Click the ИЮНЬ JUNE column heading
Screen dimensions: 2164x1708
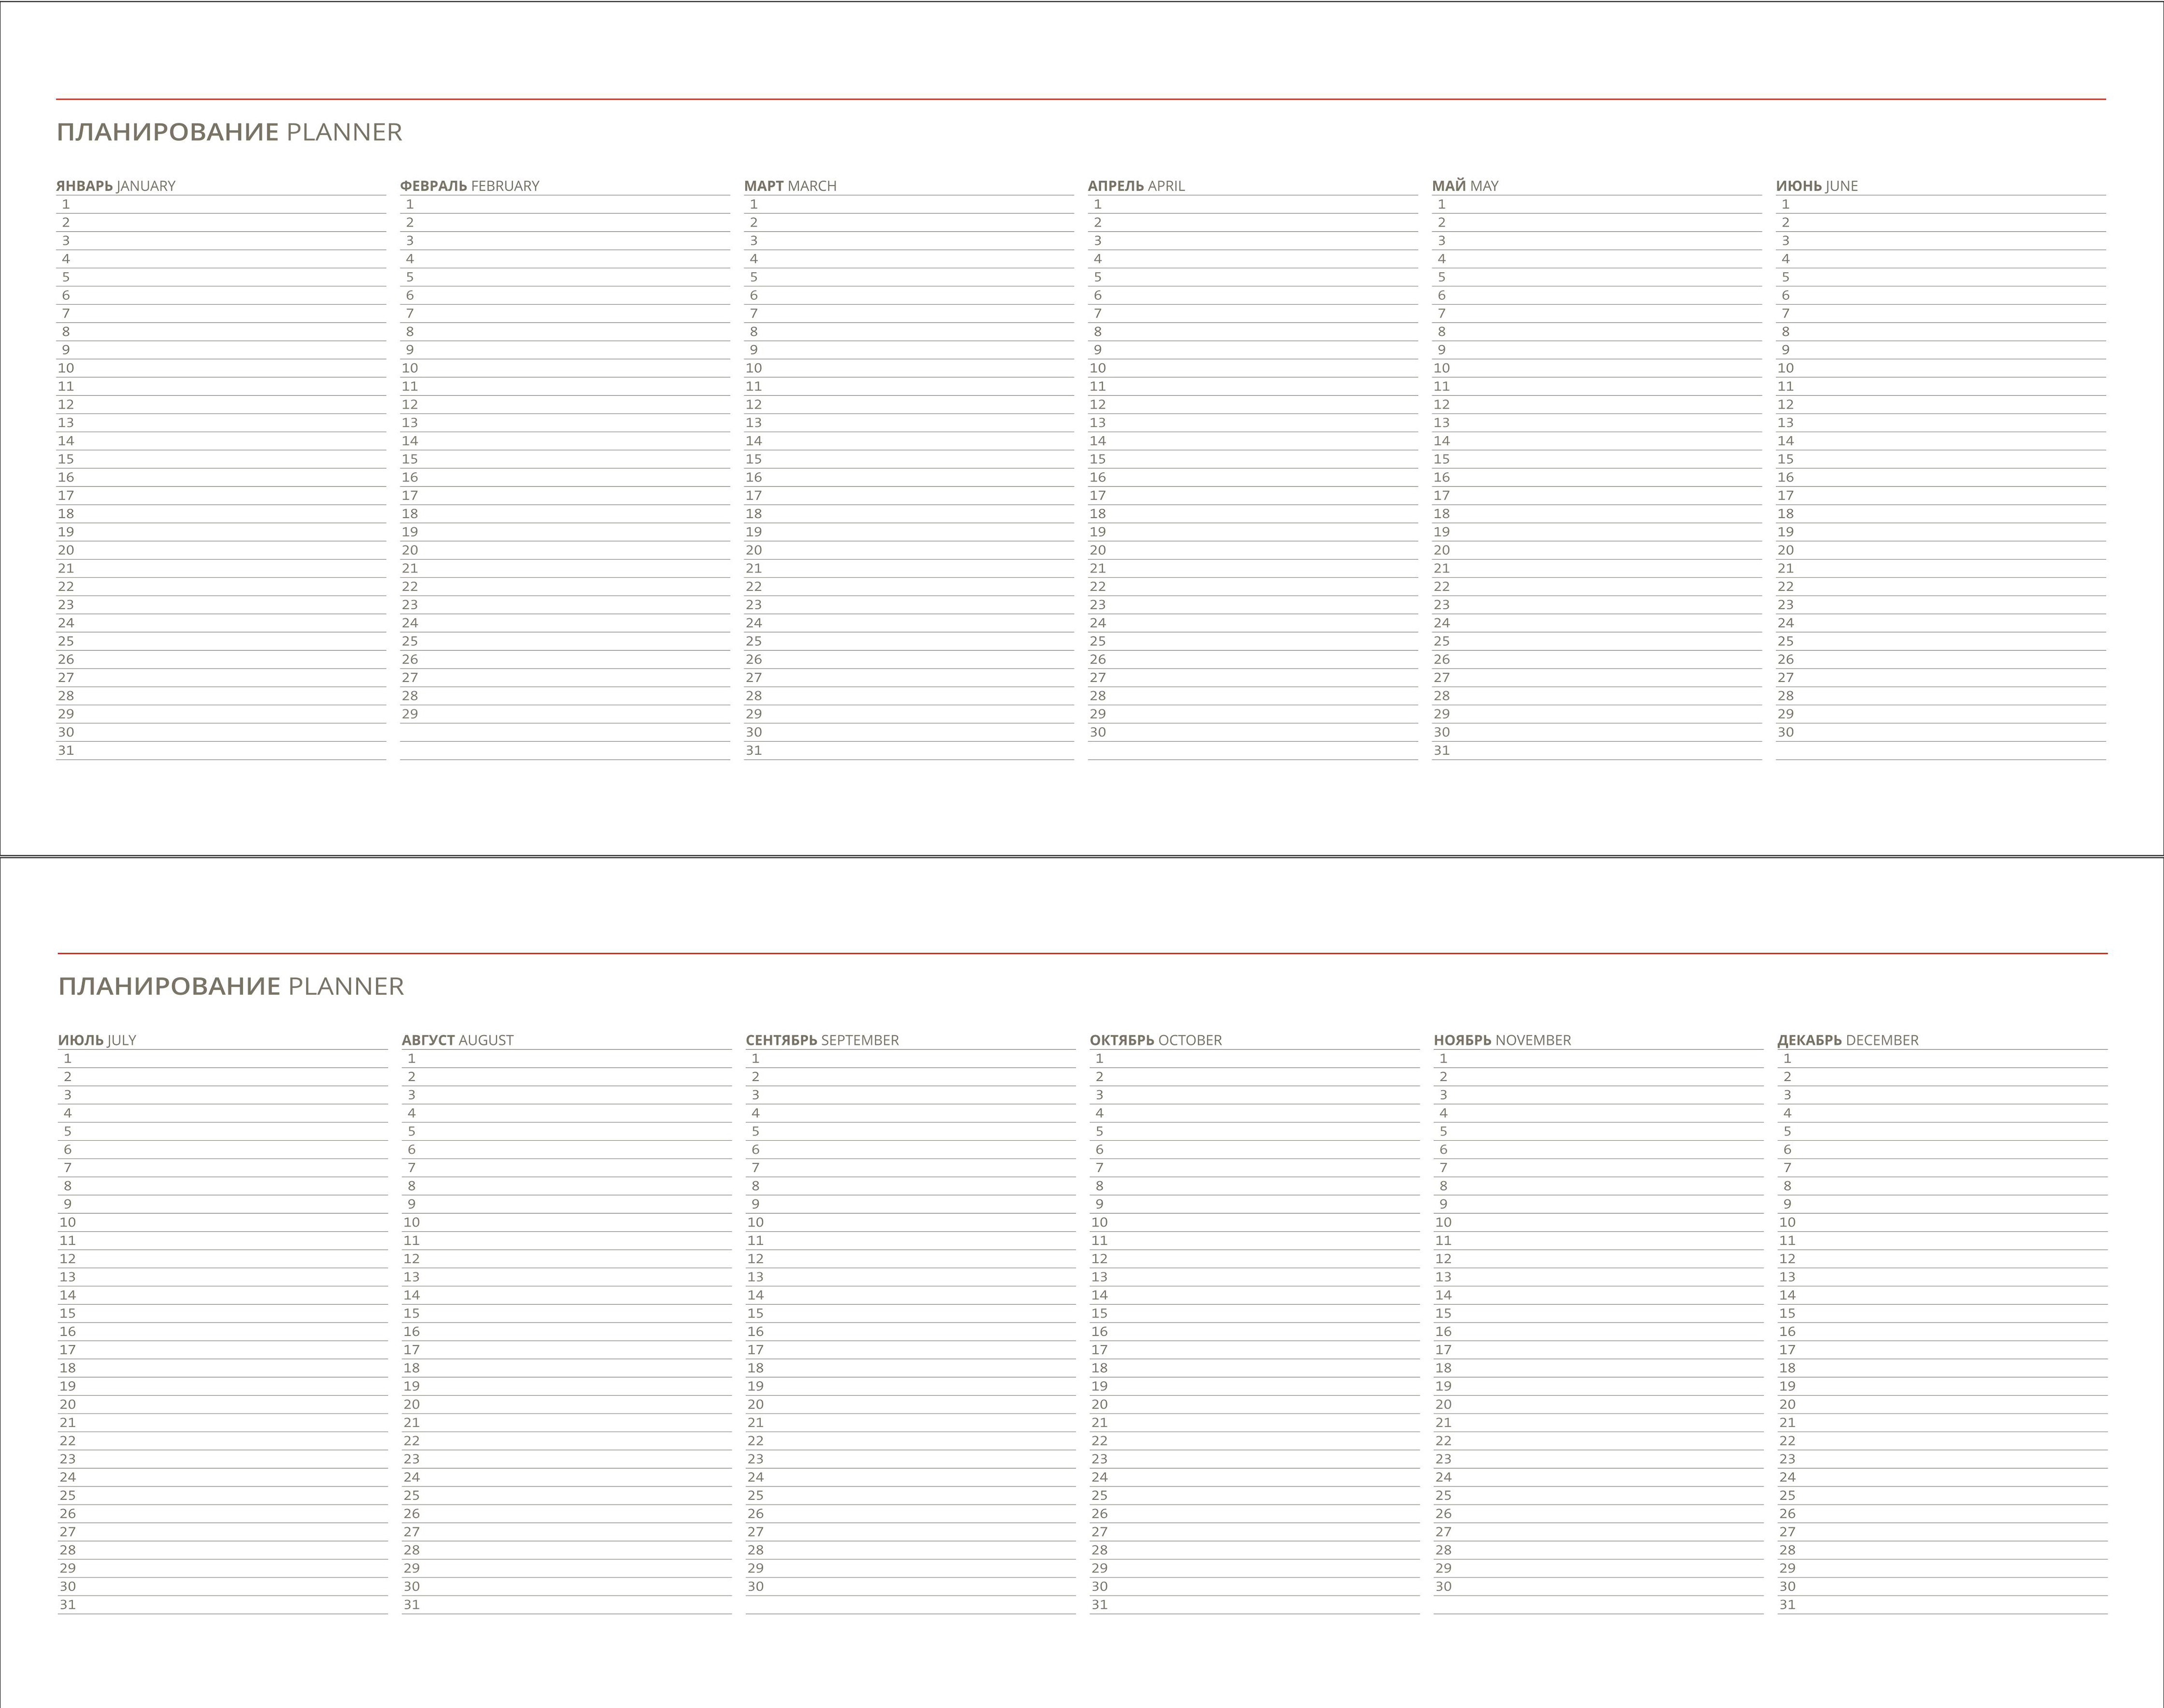click(x=1817, y=186)
